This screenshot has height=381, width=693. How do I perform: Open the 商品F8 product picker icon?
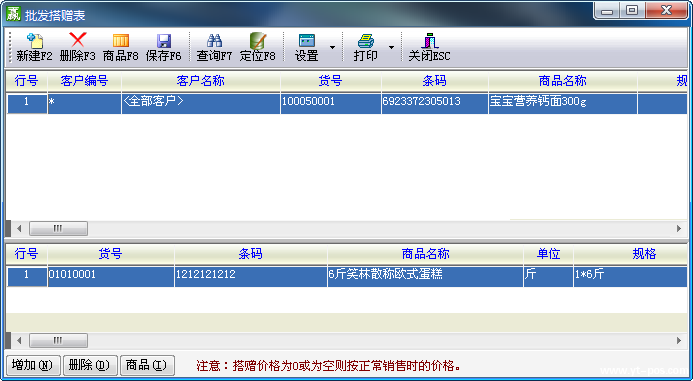tap(121, 41)
